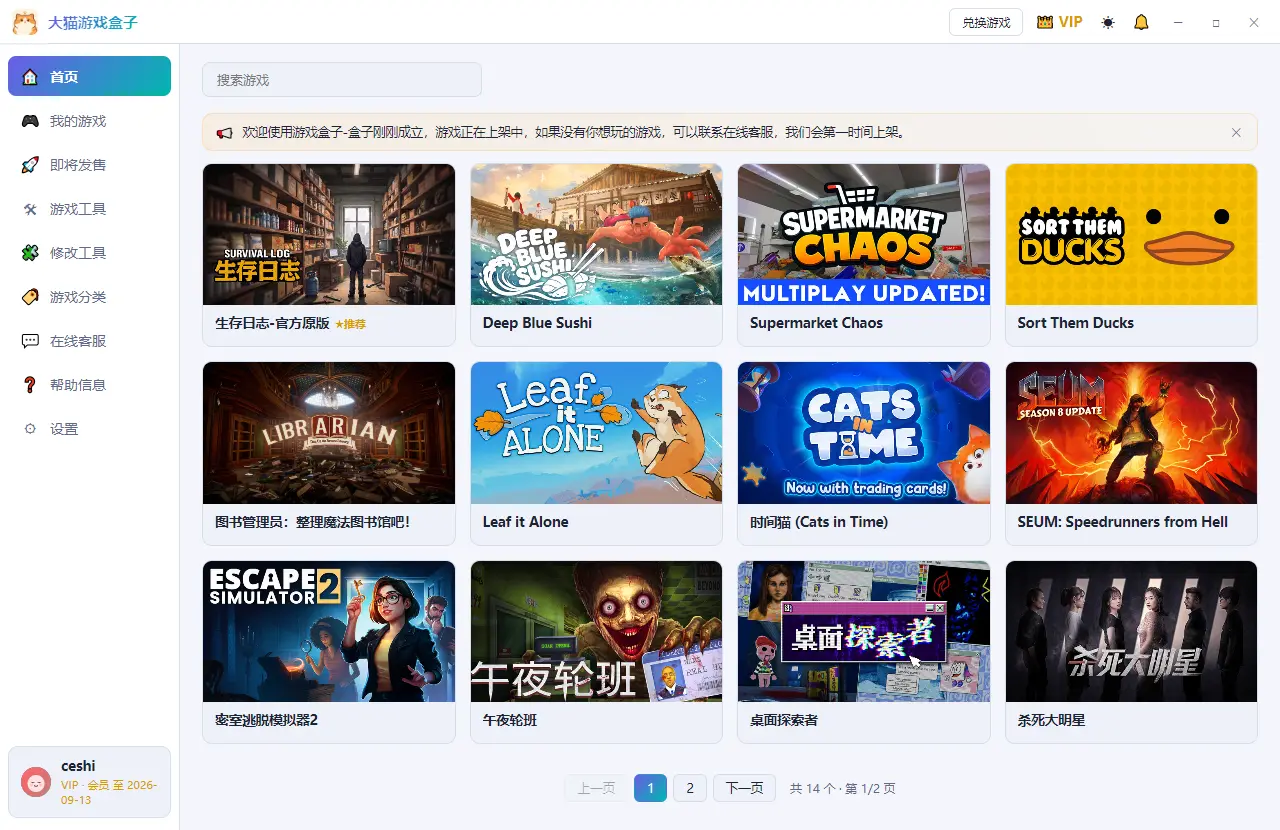Click the Leaf it Alone title text
This screenshot has height=830, width=1280.
pyautogui.click(x=526, y=522)
